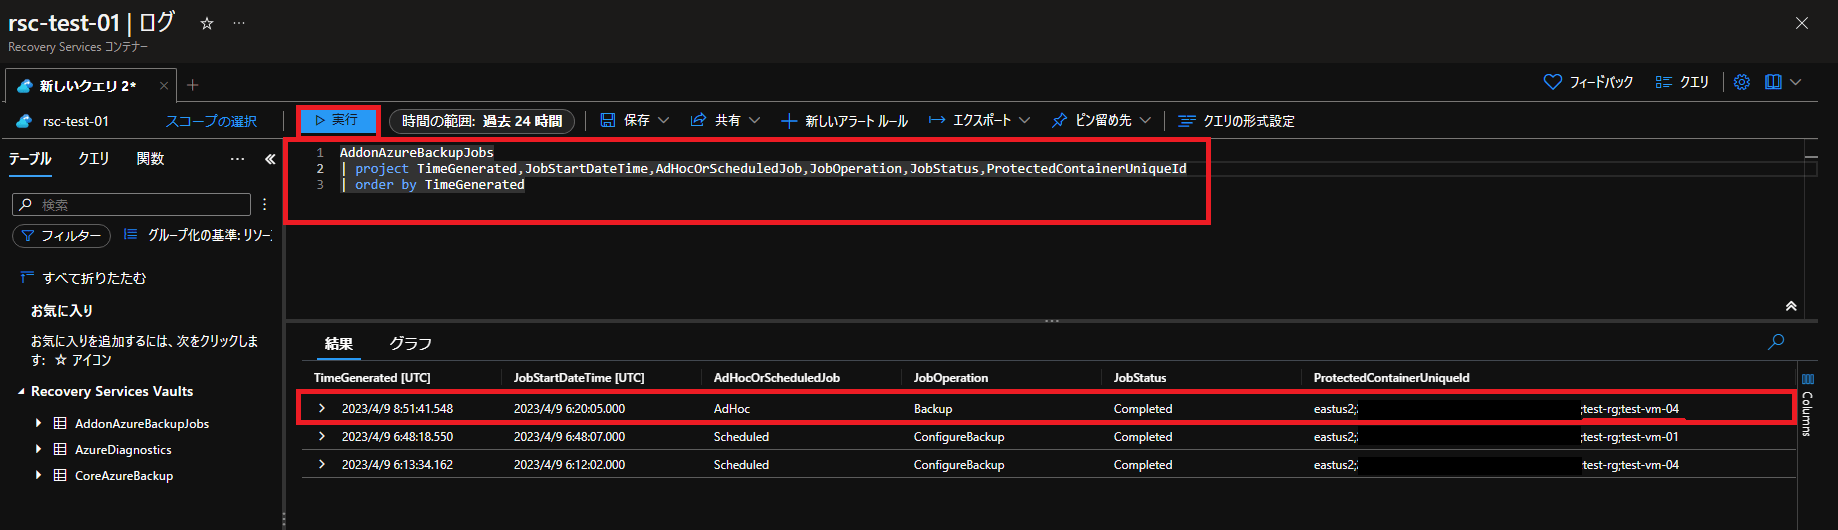Screen dimensions: 1838x530
Task: Switch to the グラフ tab
Action: tap(410, 344)
